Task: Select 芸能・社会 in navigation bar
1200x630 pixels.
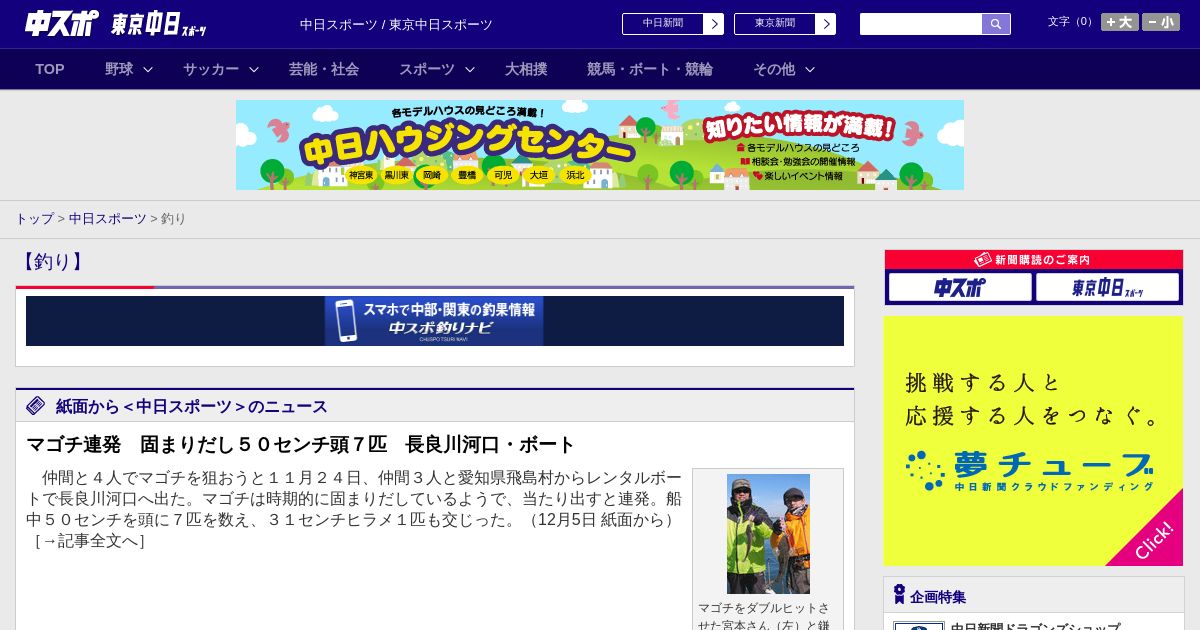Action: pos(324,69)
